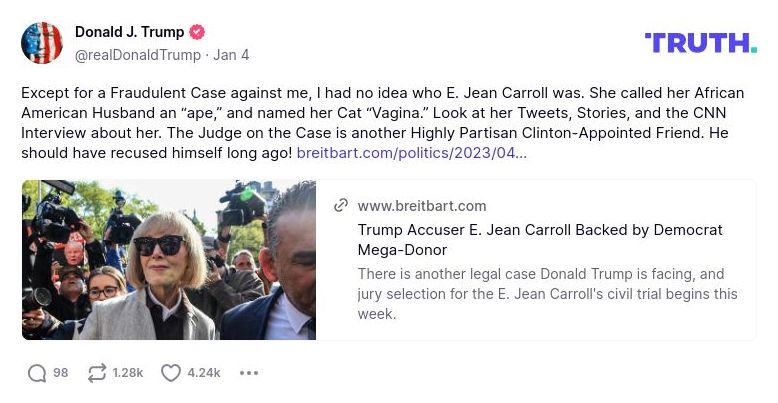778x403 pixels.
Task: Like the post with the heart icon
Action: click(x=171, y=373)
